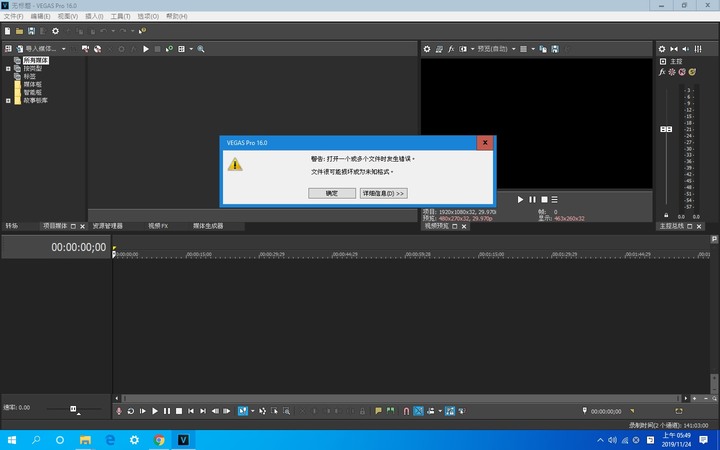Open the normal edit tool dropdown arrow
Screen dimensions: 720x450
click(x=252, y=411)
